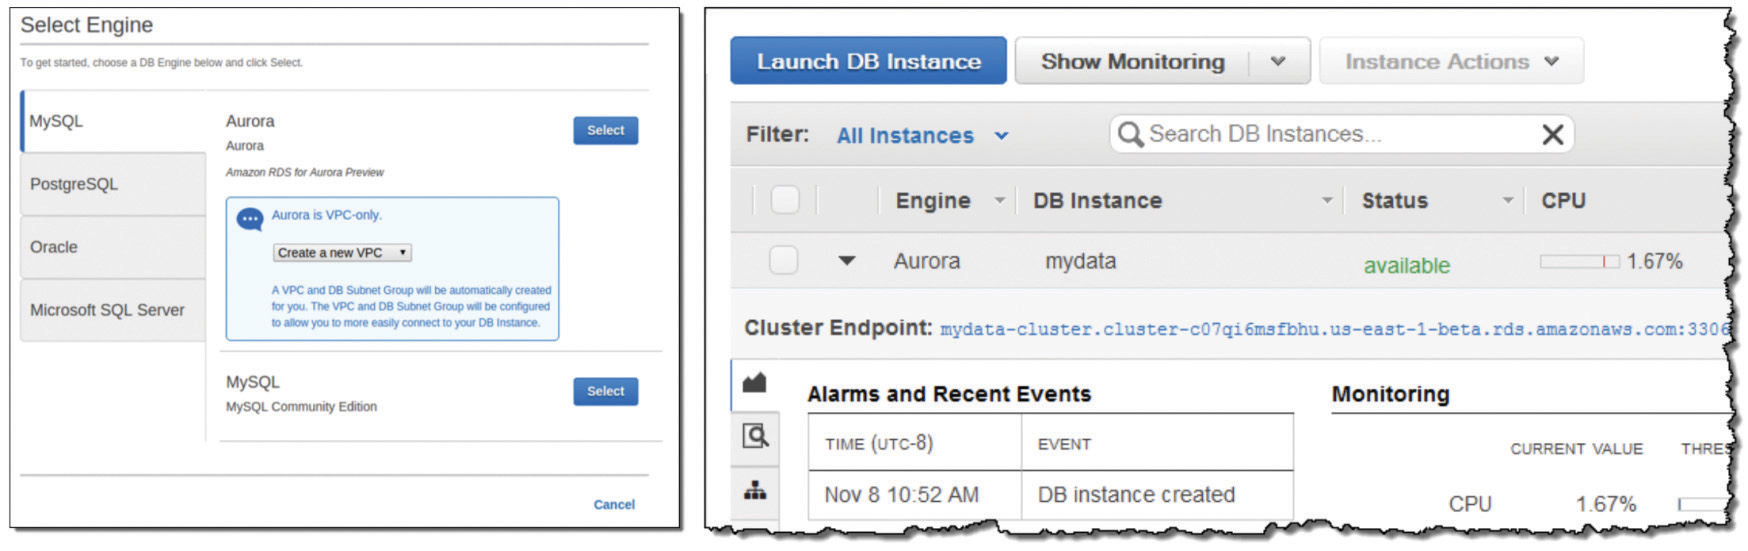Screen dimensions: 1748x551
Task: Click the magnifier details icon tab
Action: pos(755,436)
